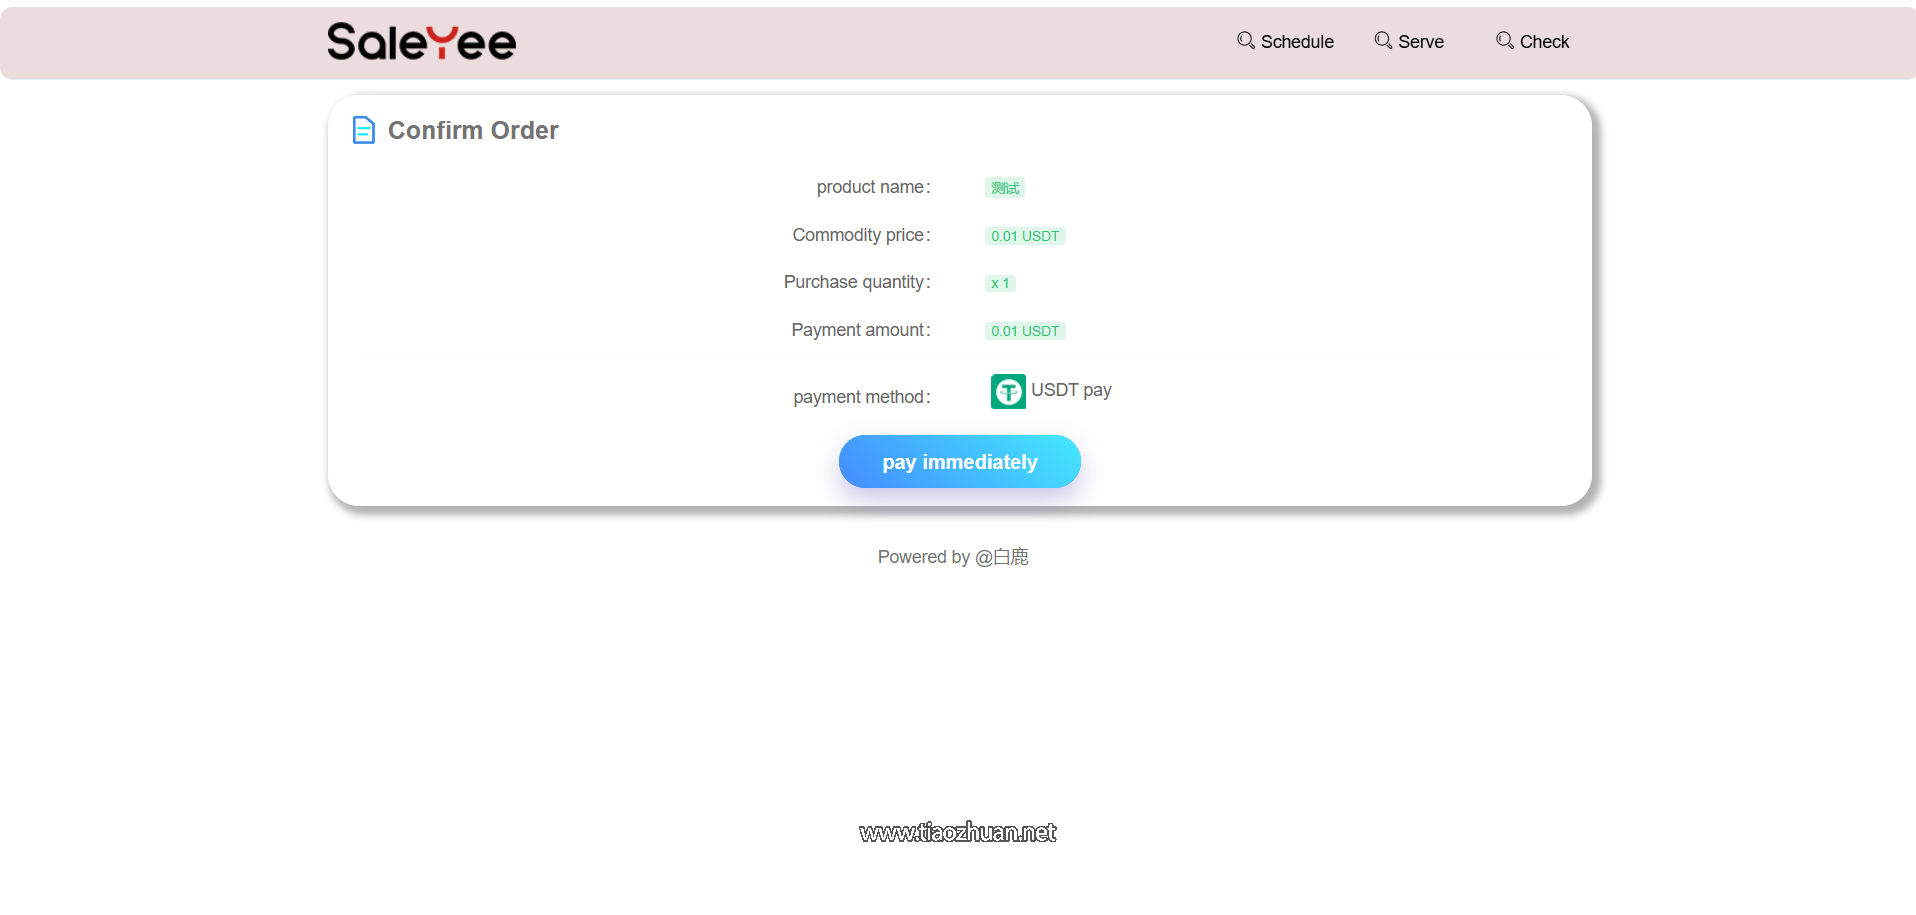Open the Check menu item
This screenshot has height=915, width=1916.
point(1544,42)
